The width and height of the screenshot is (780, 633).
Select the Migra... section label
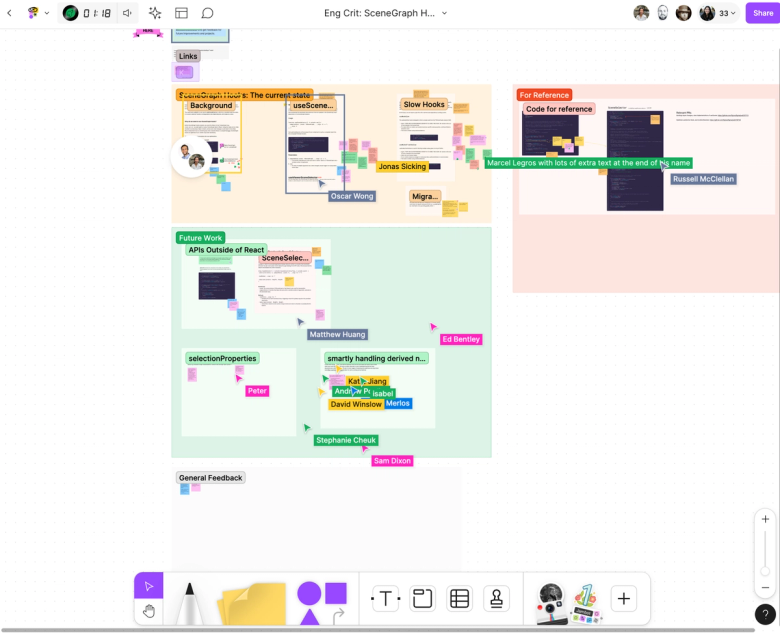click(425, 197)
